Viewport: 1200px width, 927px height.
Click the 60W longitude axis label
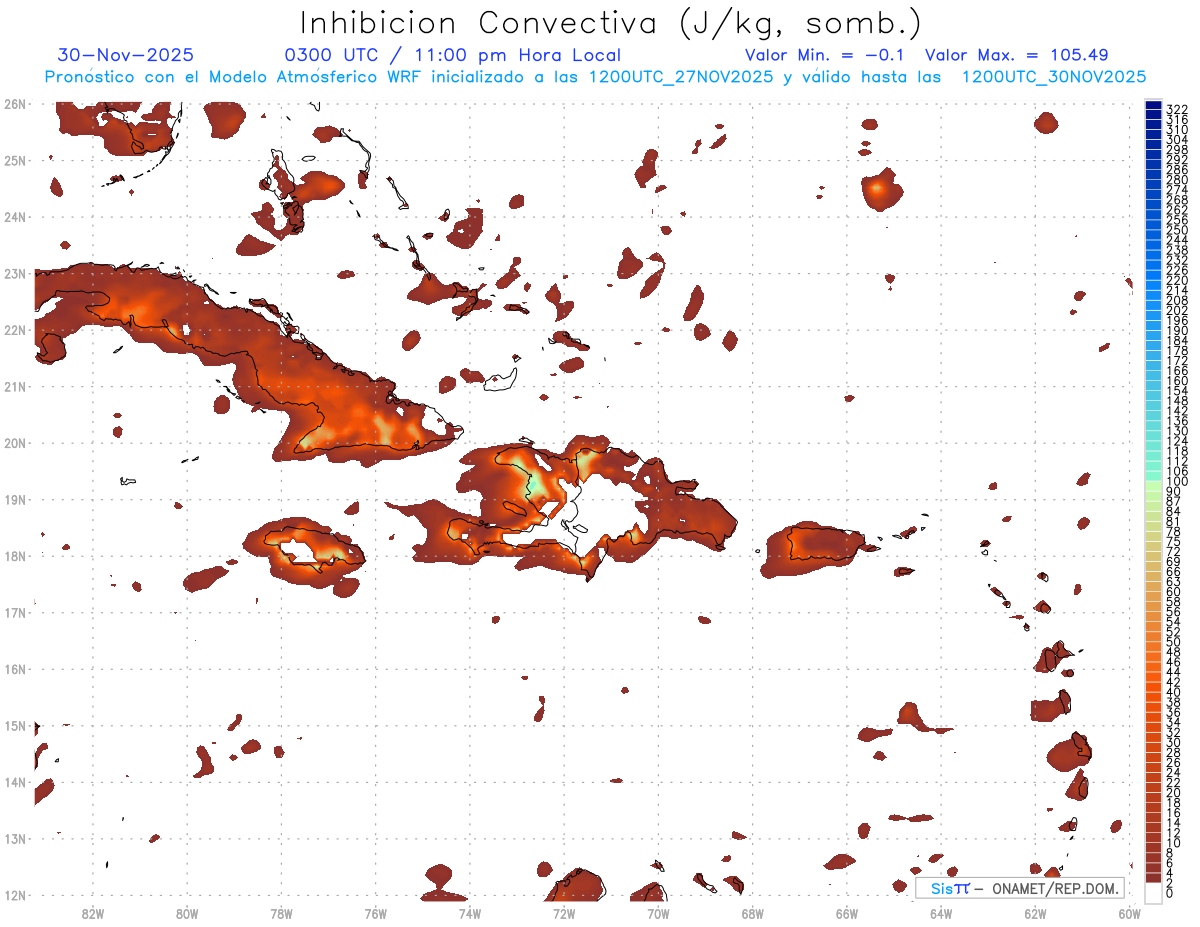pos(1129,913)
